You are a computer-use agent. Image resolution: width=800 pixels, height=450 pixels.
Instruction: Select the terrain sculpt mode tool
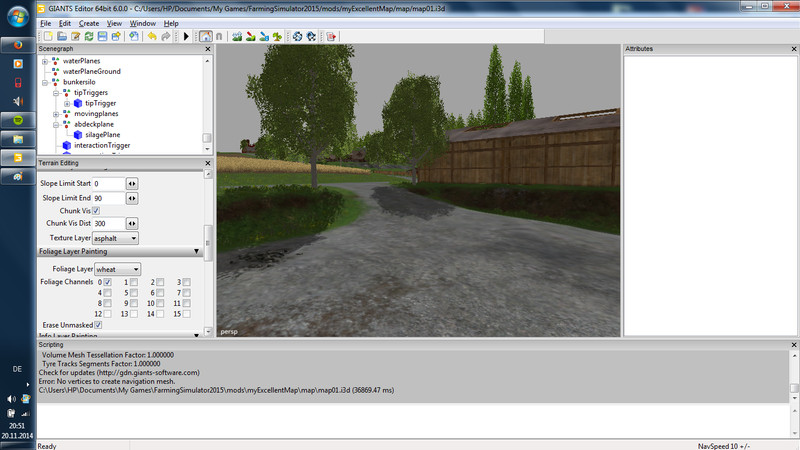pos(237,36)
